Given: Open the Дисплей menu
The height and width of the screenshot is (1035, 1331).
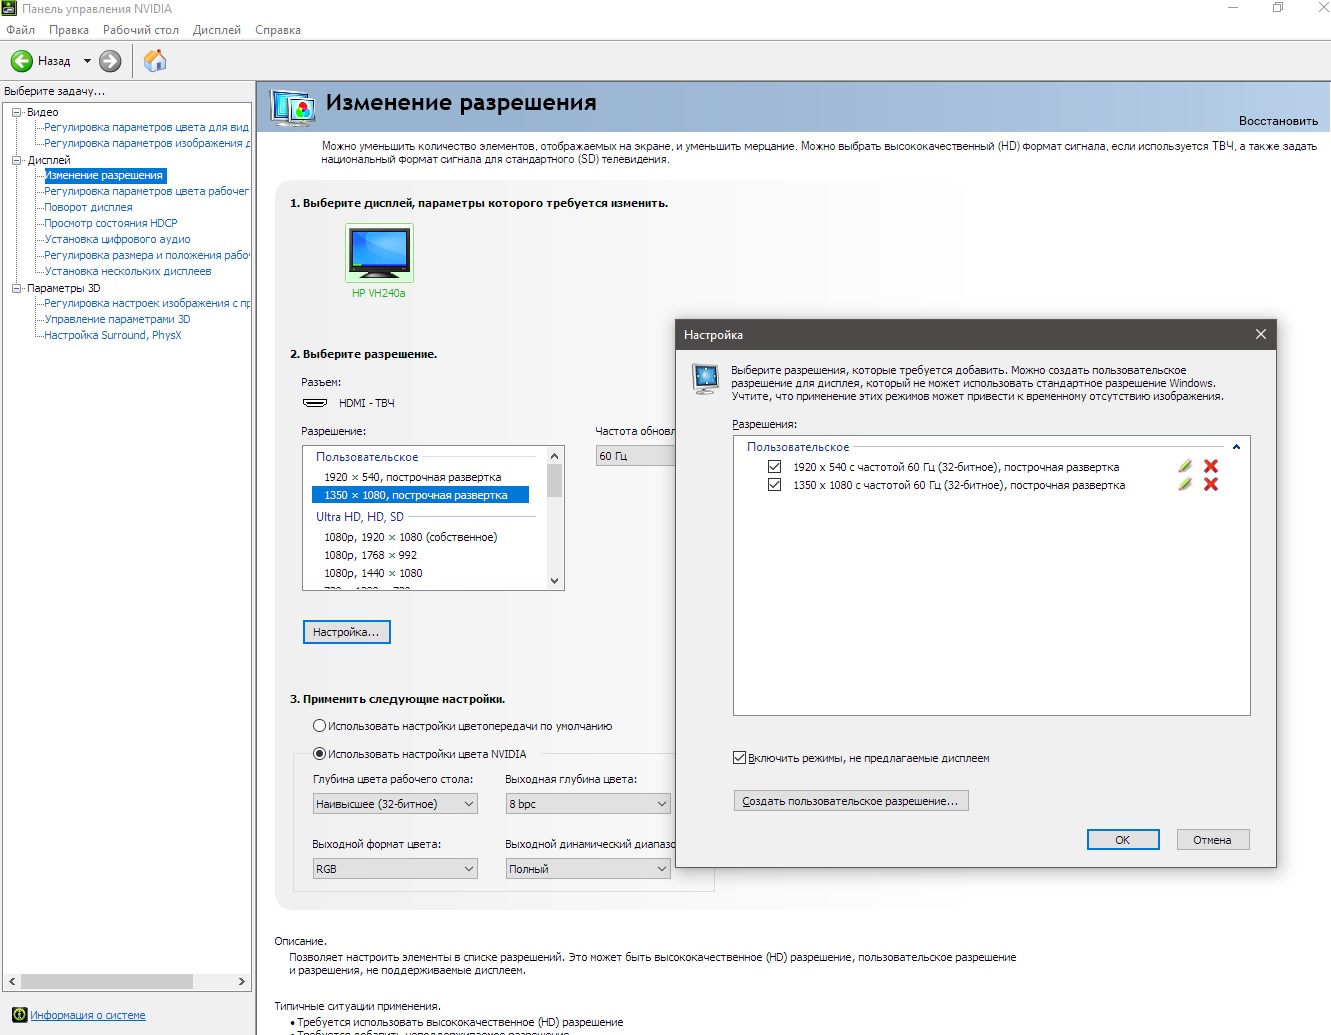Looking at the screenshot, I should pos(217,30).
